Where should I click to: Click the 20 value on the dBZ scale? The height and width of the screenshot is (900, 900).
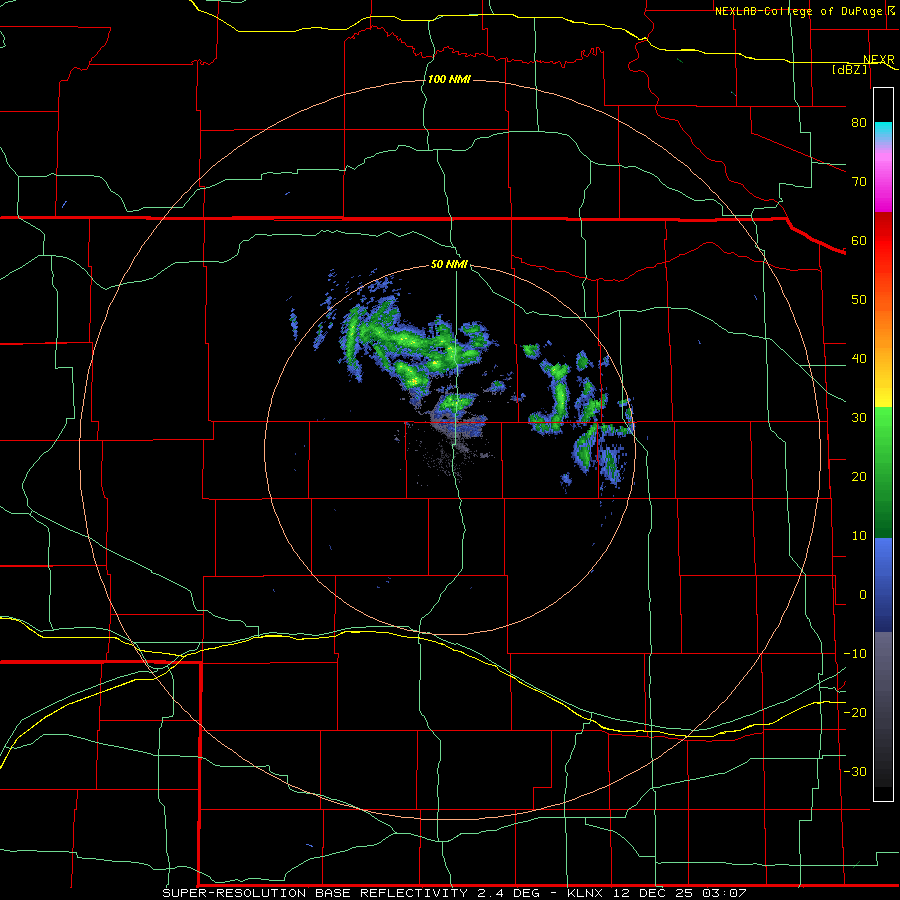coord(859,477)
